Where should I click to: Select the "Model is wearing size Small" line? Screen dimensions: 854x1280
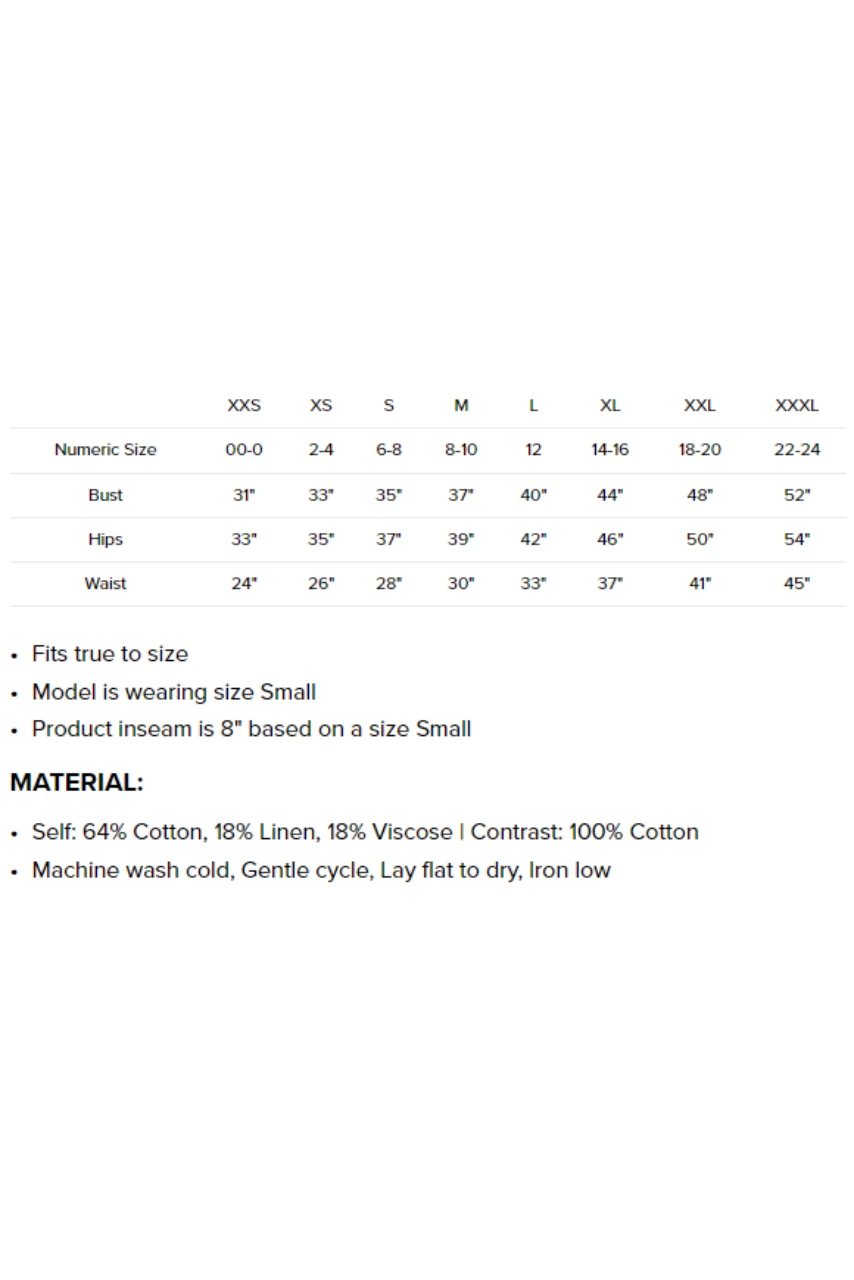(174, 692)
